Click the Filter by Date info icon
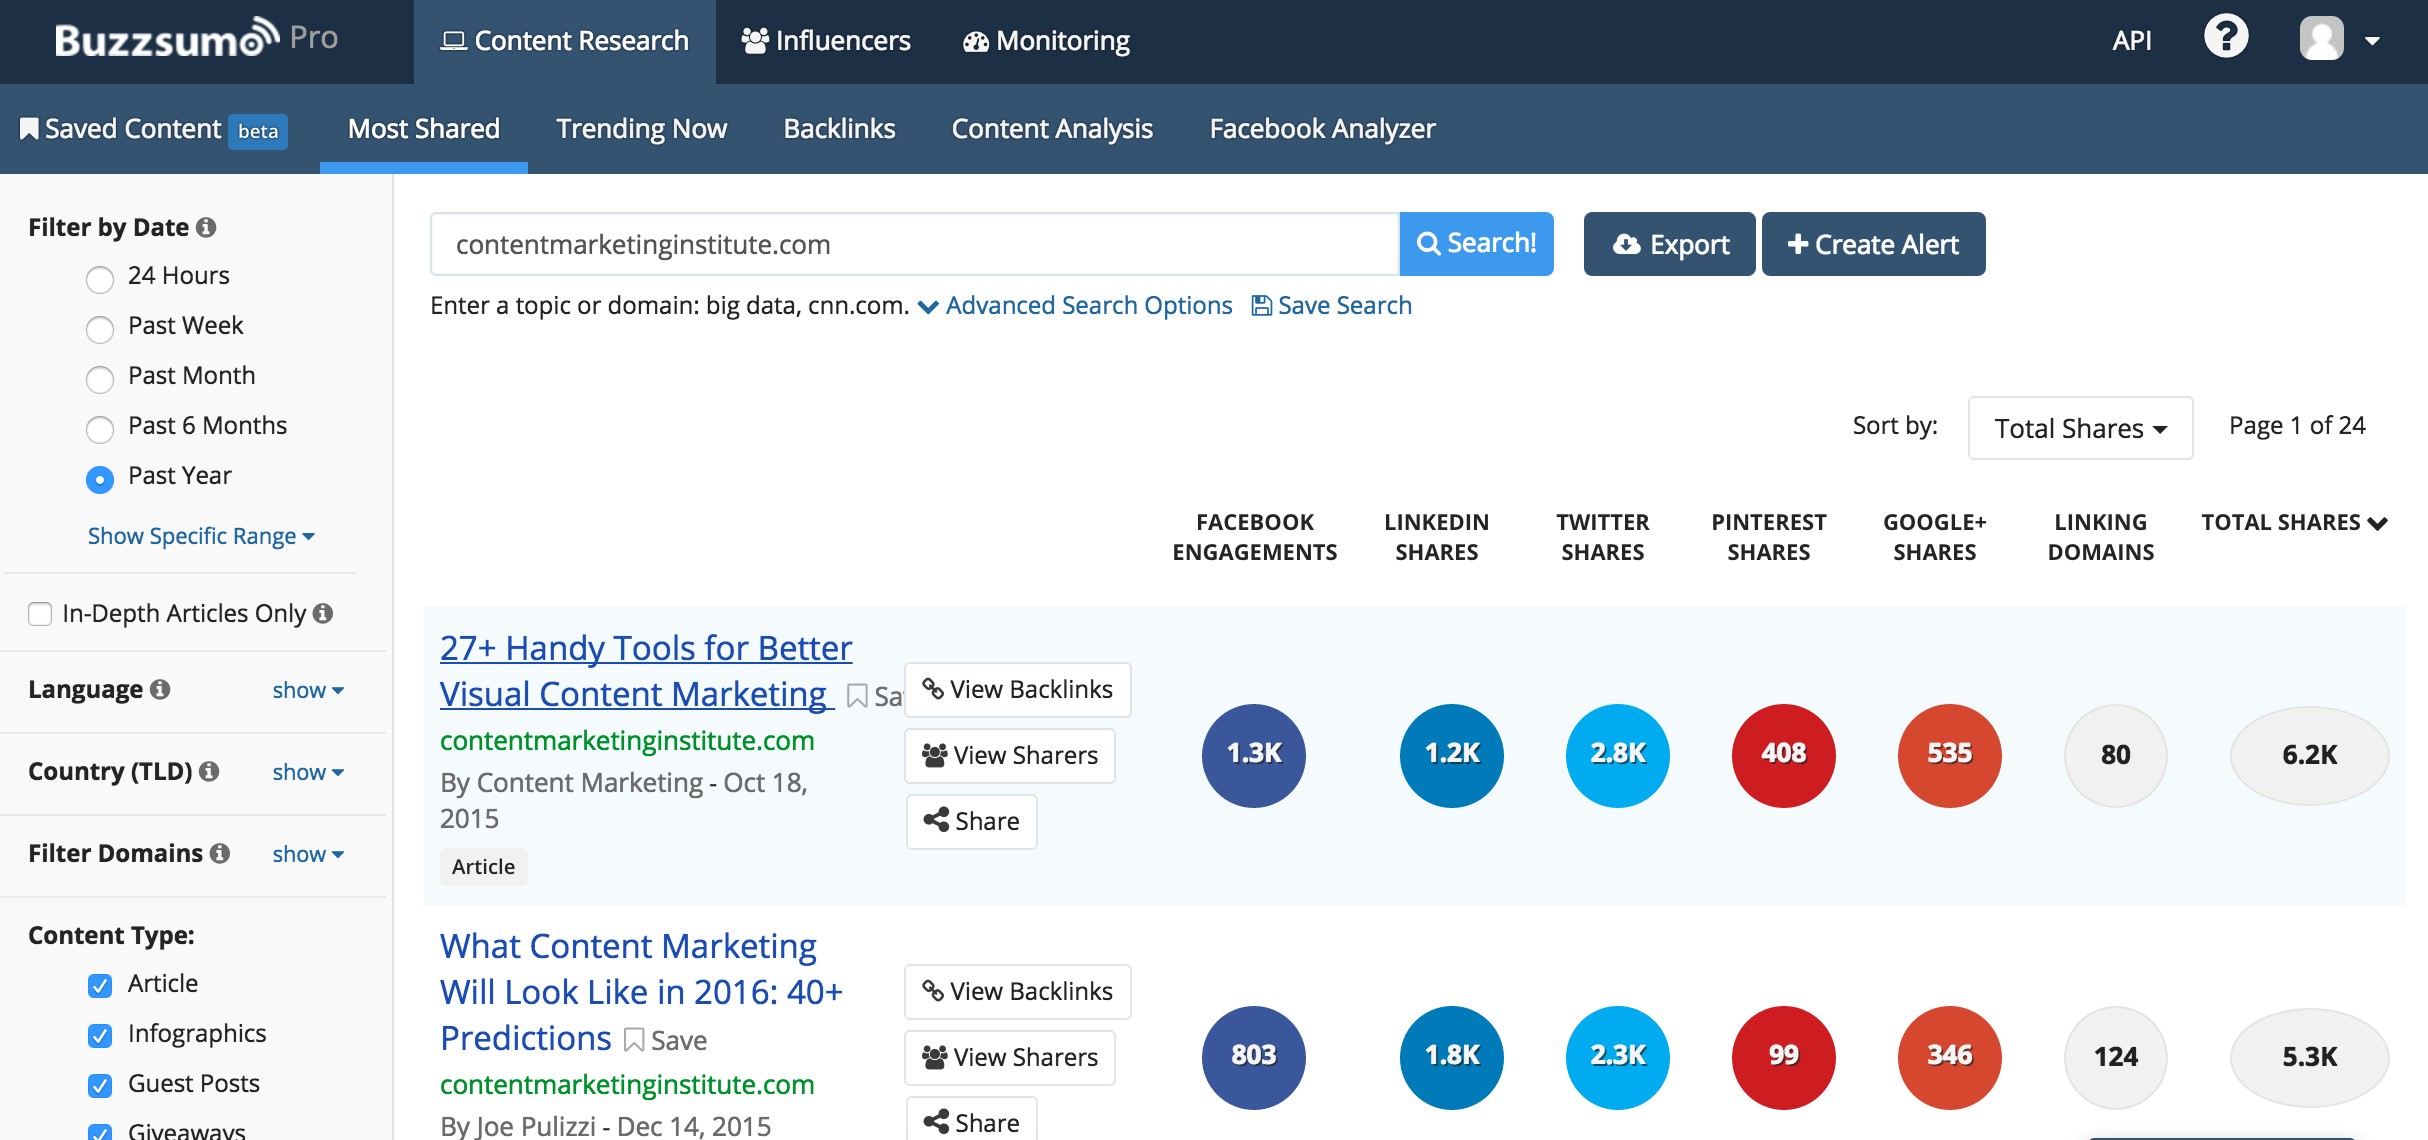The image size is (2428, 1140). [x=206, y=227]
